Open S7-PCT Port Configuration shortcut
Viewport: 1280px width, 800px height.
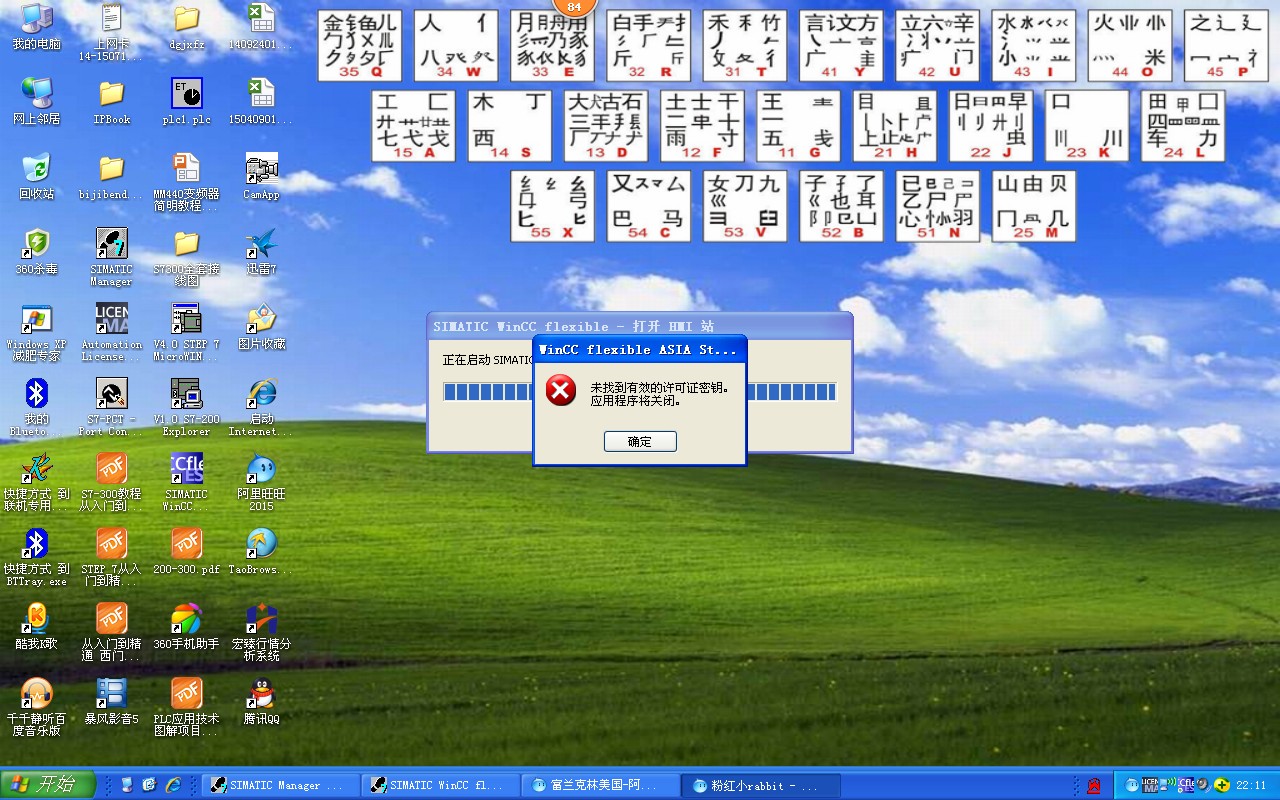click(111, 406)
